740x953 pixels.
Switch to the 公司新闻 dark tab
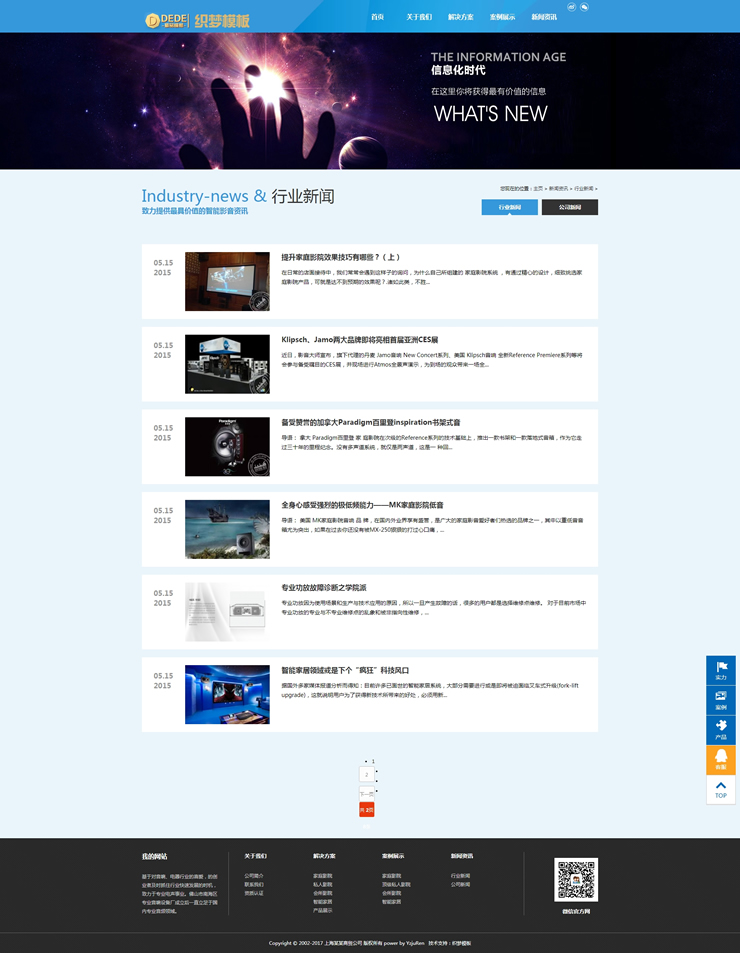569,207
